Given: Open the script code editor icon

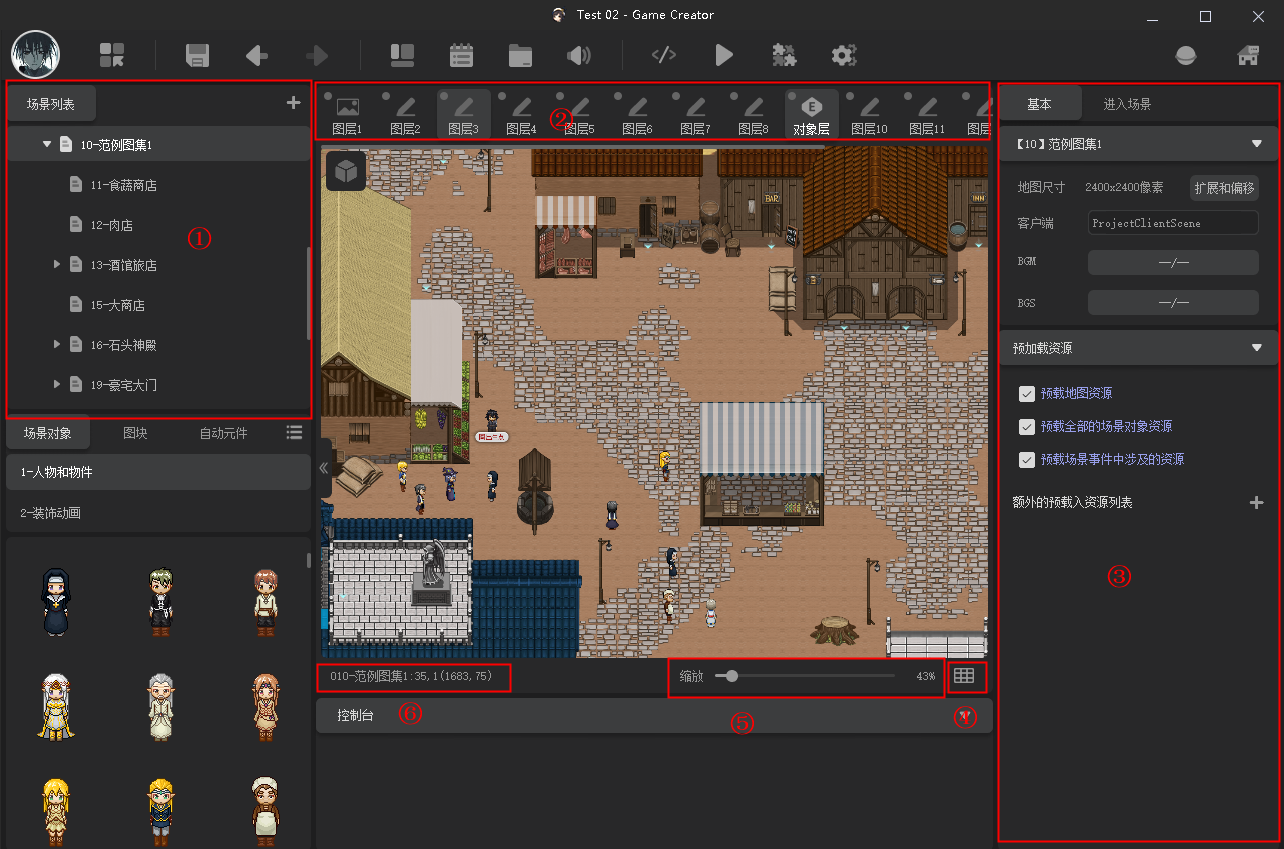Looking at the screenshot, I should [x=664, y=55].
